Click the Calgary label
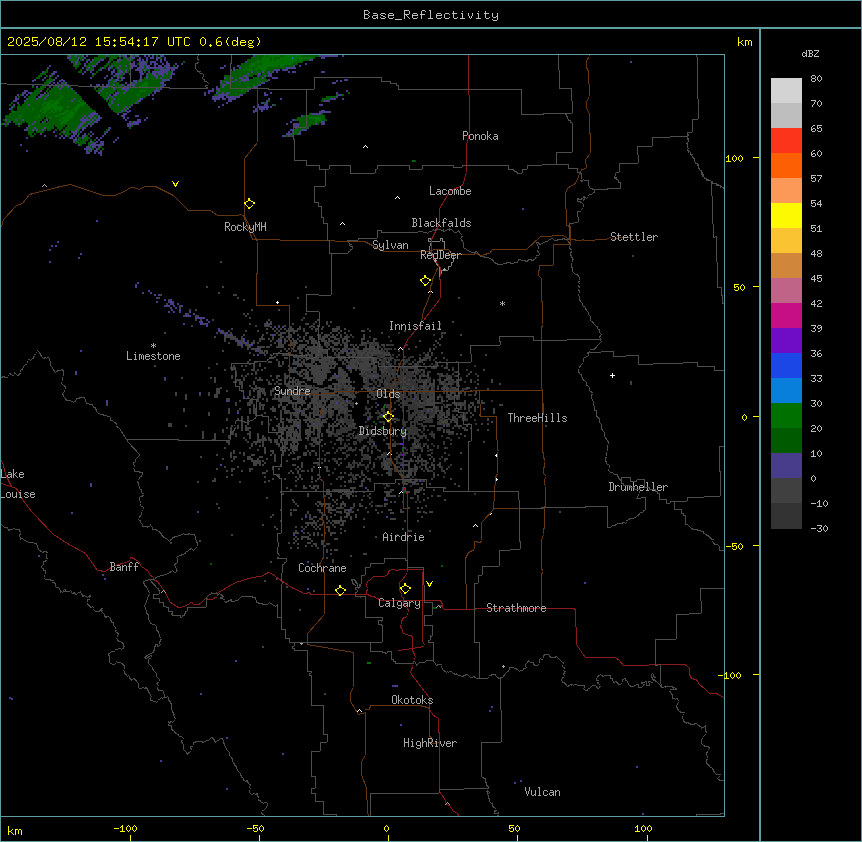 (x=399, y=603)
